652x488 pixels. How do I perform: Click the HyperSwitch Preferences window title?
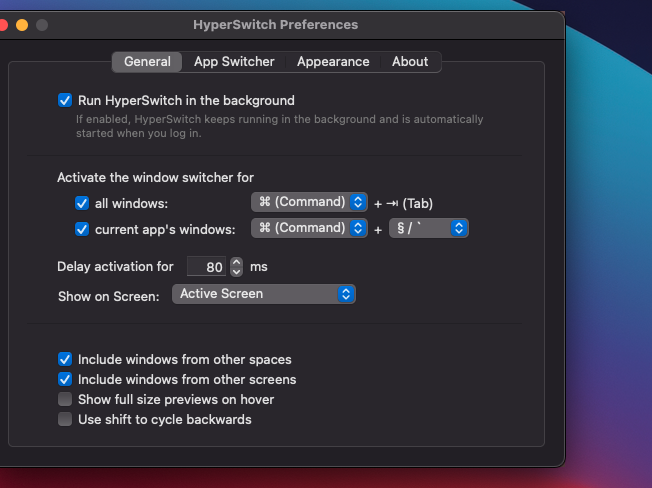pyautogui.click(x=275, y=25)
